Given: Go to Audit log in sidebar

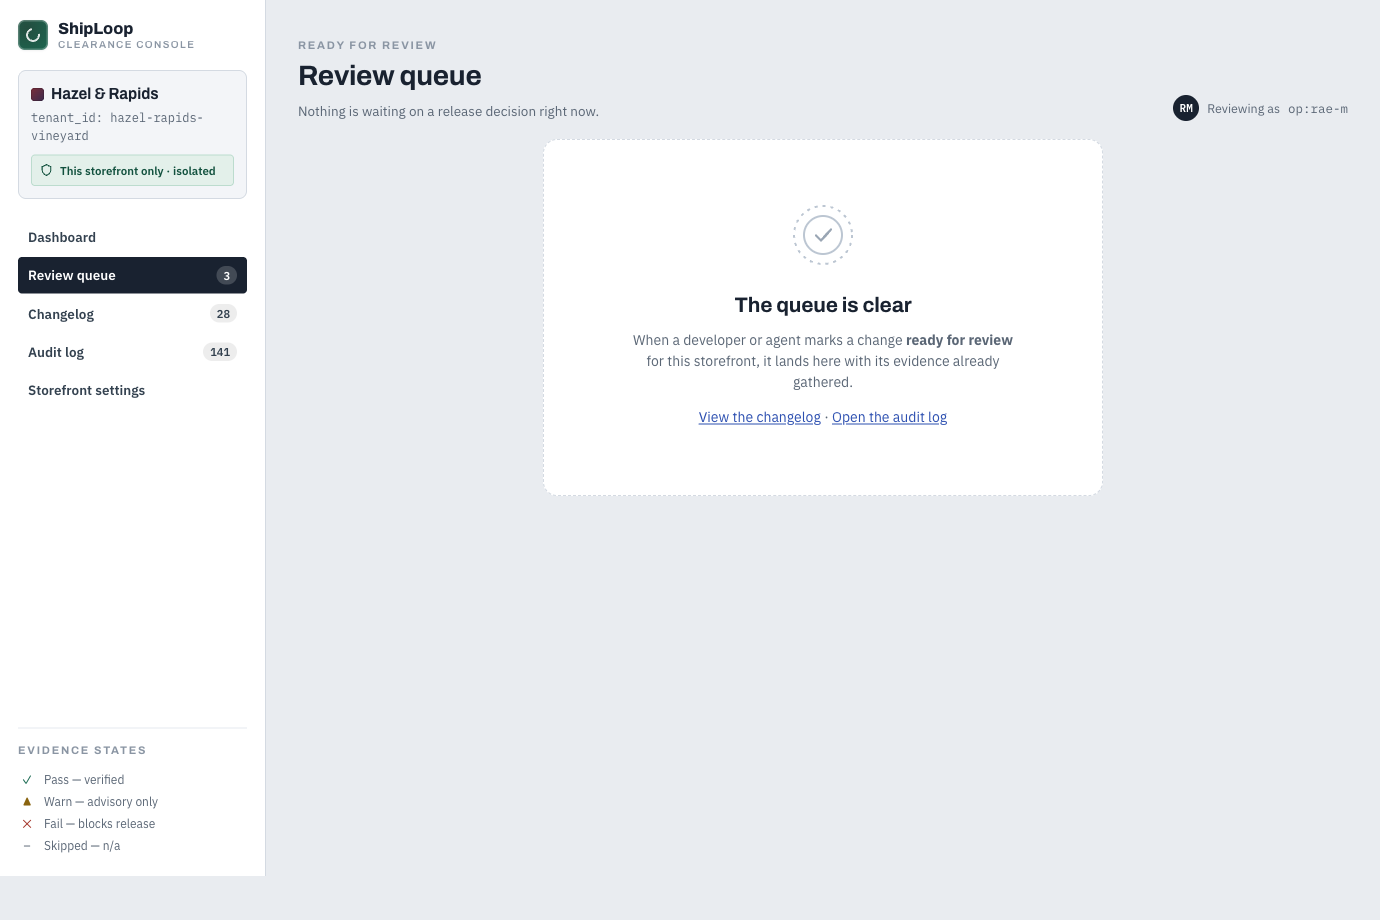Looking at the screenshot, I should [132, 352].
